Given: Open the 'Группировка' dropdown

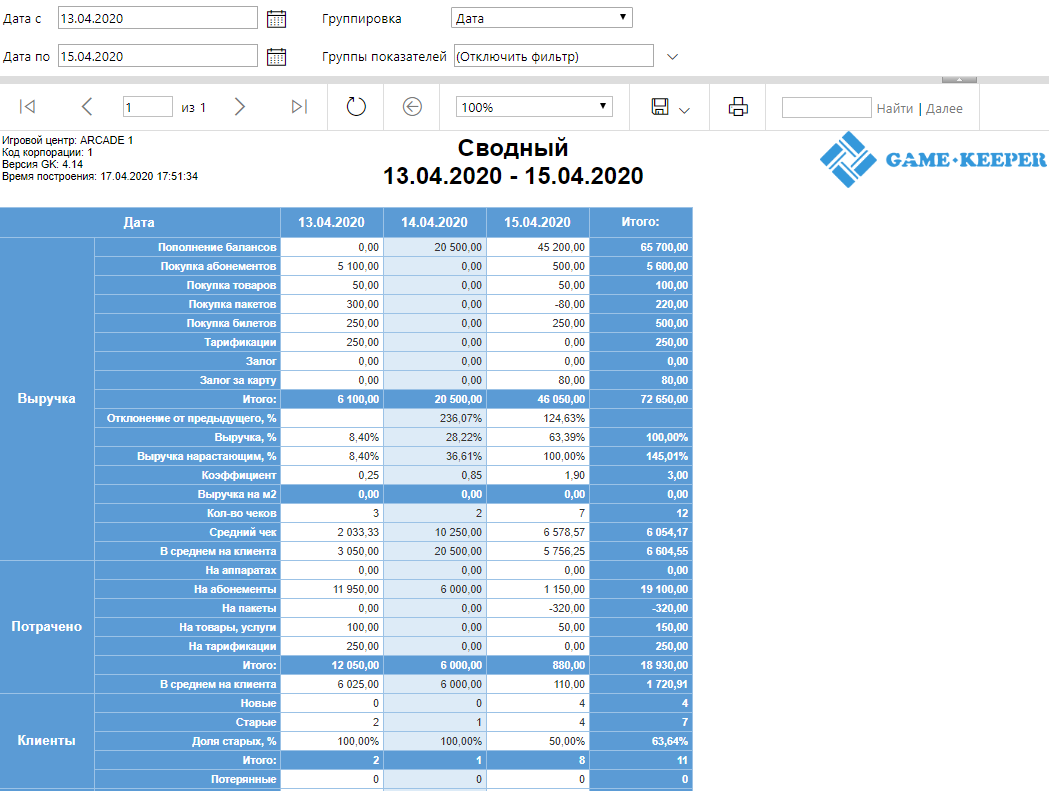Looking at the screenshot, I should [x=542, y=18].
